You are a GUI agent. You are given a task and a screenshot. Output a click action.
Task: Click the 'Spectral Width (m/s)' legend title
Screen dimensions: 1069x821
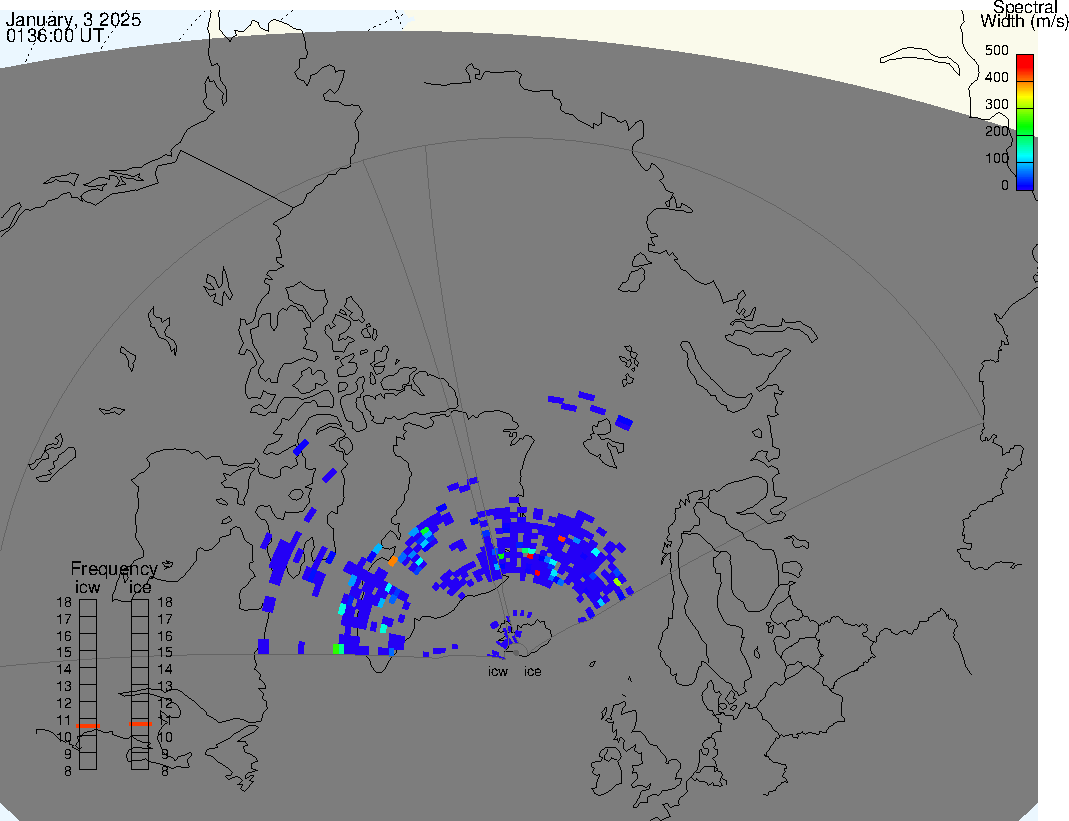click(x=1024, y=14)
